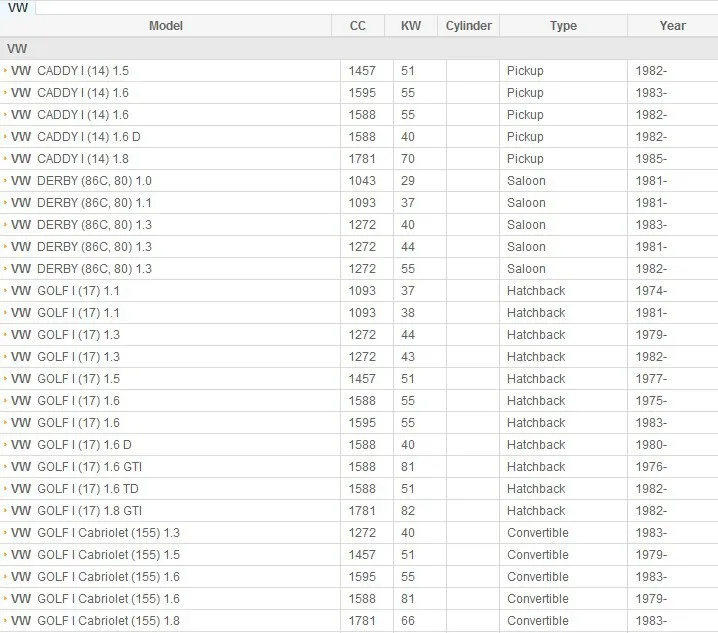Select row VW GOLF I (17) 1.8 GTI
This screenshot has width=718, height=633.
click(x=359, y=511)
